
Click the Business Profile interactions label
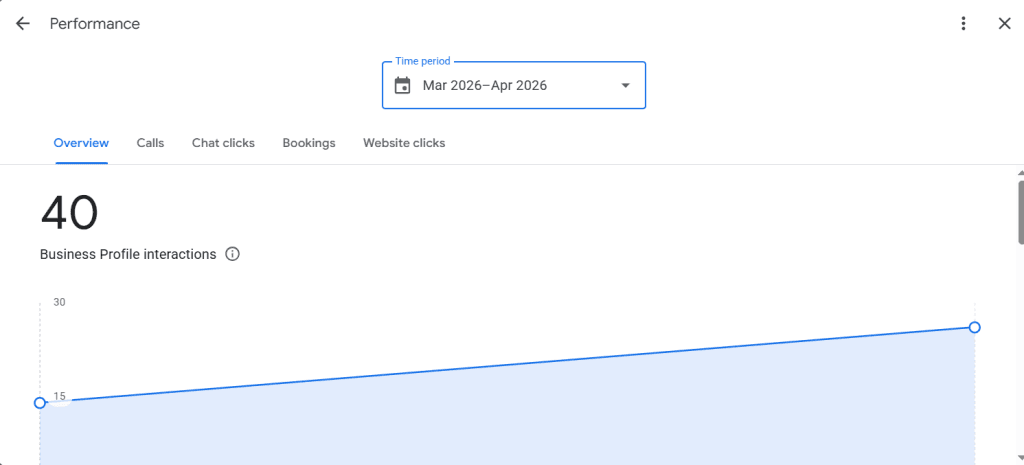pos(128,254)
